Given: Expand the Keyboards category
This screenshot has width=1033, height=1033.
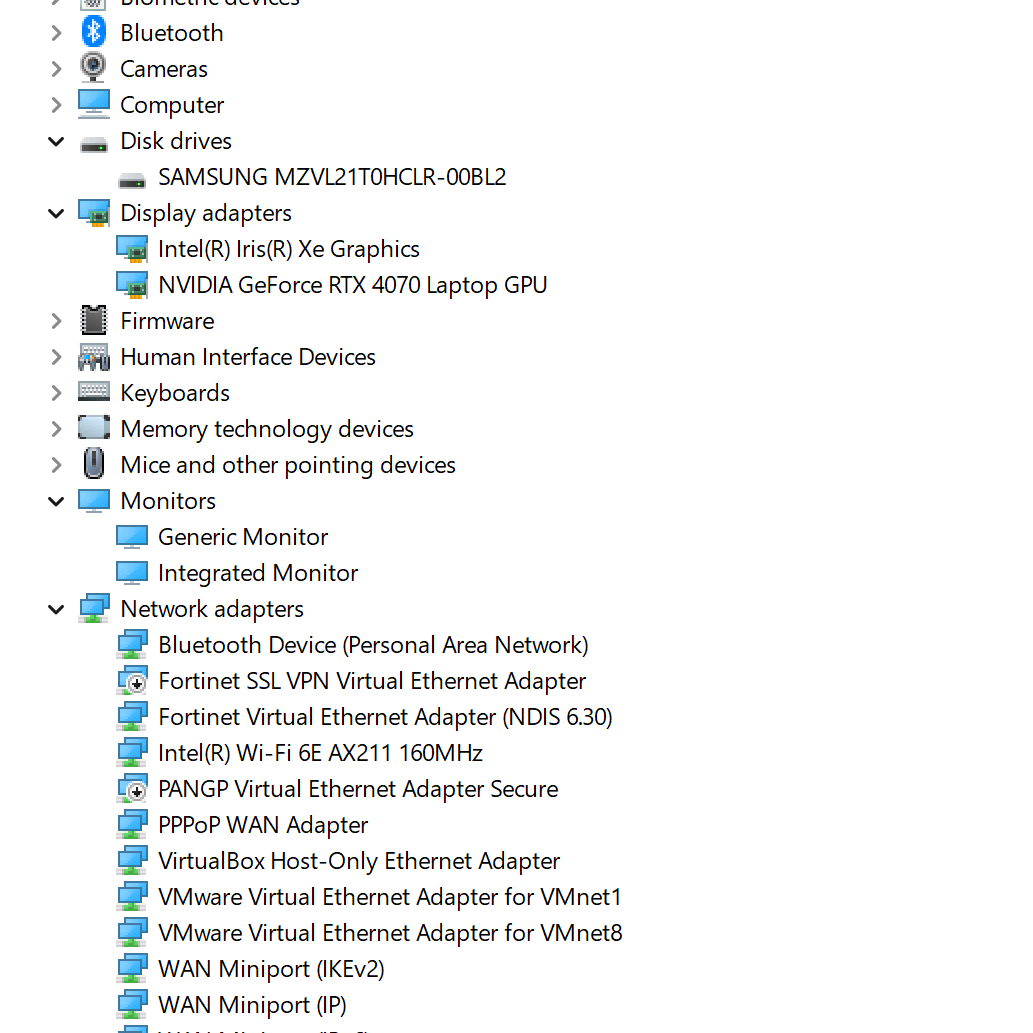Looking at the screenshot, I should tap(57, 393).
